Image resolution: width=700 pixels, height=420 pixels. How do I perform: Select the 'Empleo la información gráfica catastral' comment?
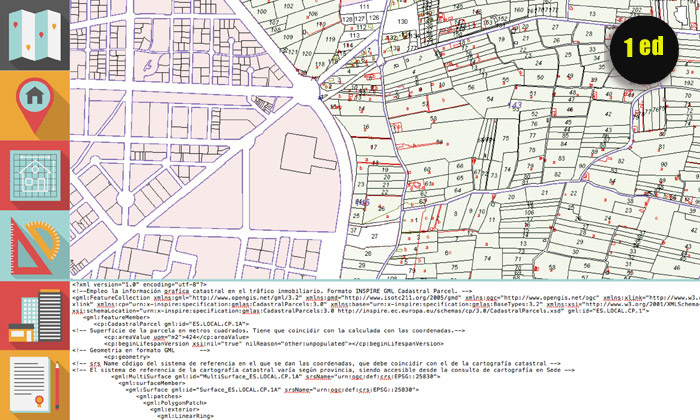(x=272, y=291)
